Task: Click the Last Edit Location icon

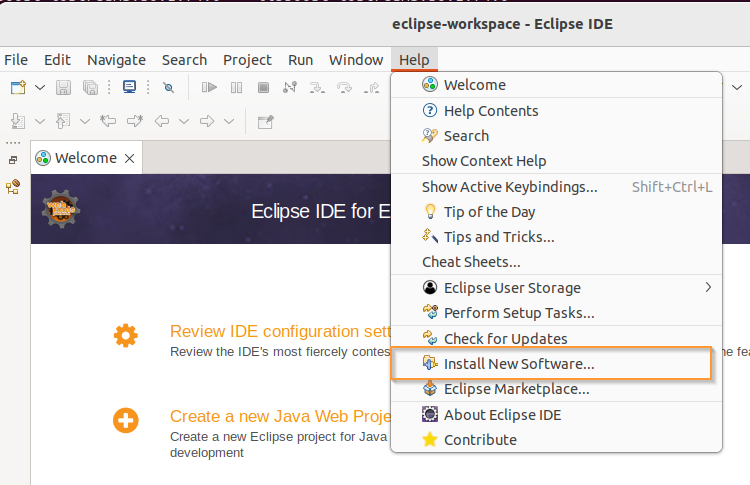Action: tap(108, 121)
